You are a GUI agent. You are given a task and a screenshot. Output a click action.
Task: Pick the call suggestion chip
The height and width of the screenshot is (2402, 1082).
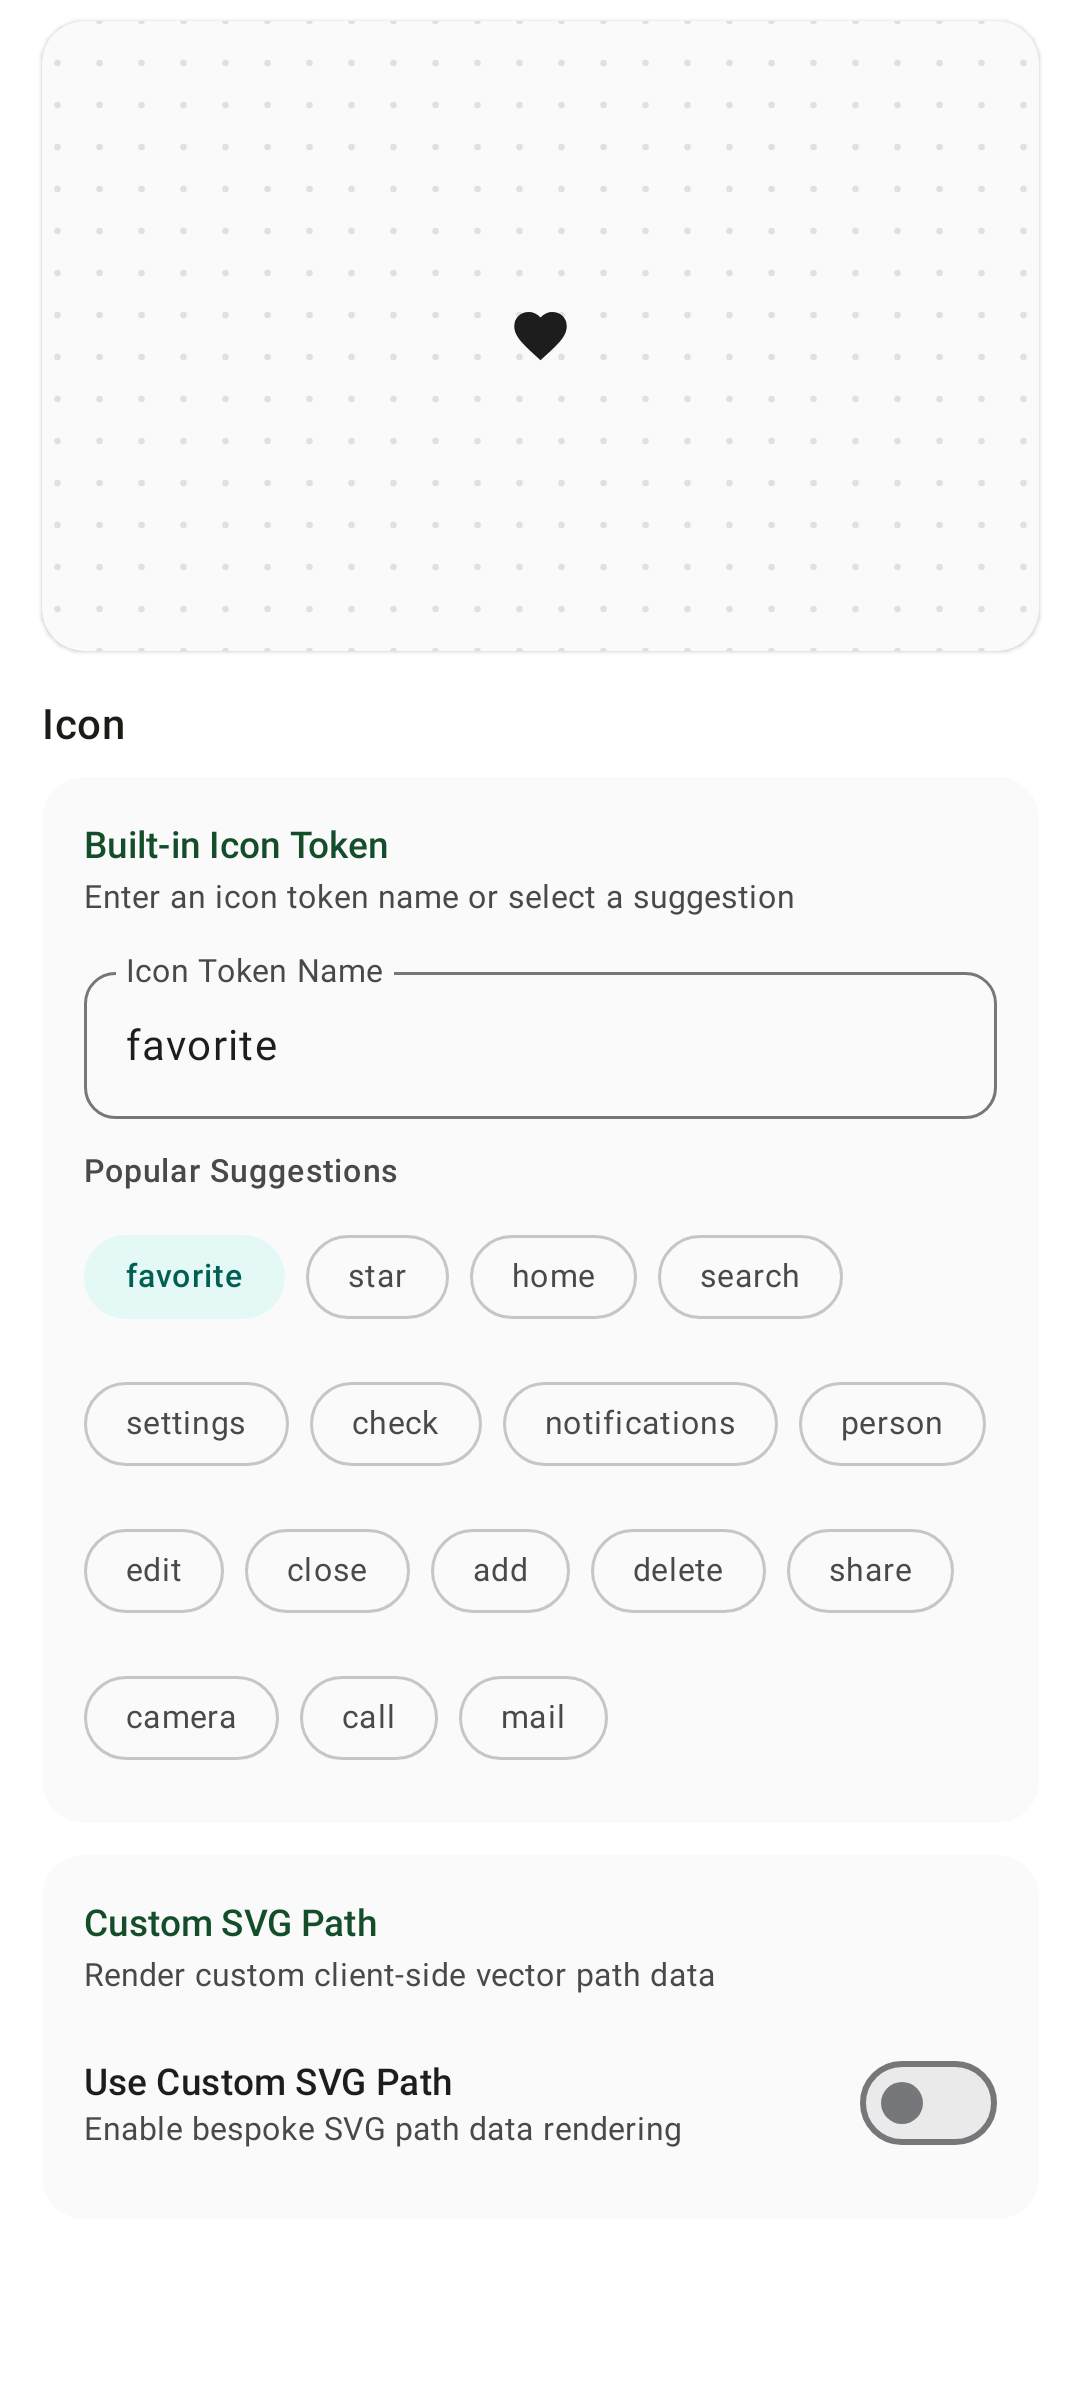(368, 1718)
